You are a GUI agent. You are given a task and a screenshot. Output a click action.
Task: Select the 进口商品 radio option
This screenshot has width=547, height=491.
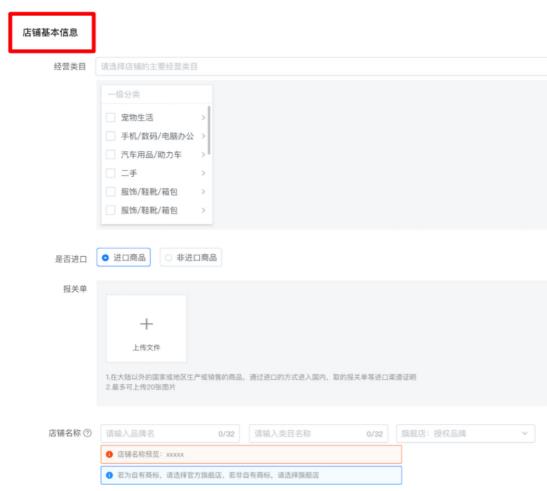pyautogui.click(x=123, y=258)
